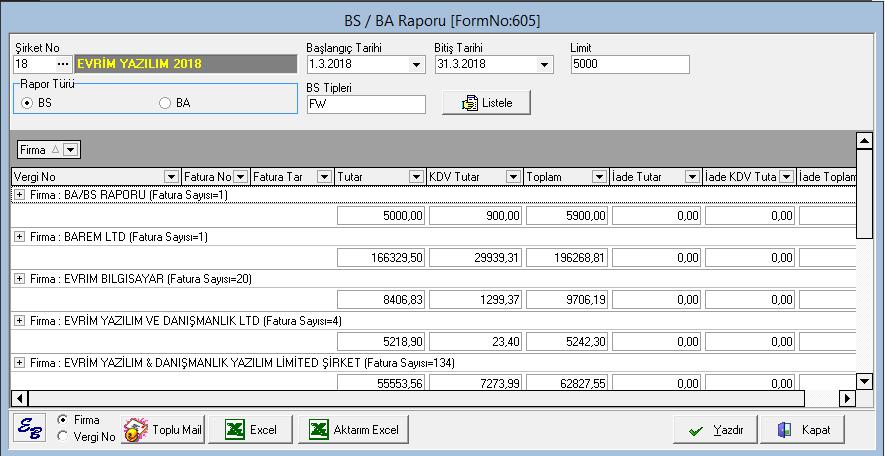Click vertical scrollbar down arrow
Viewport: 885px width, 456px height.
[864, 382]
